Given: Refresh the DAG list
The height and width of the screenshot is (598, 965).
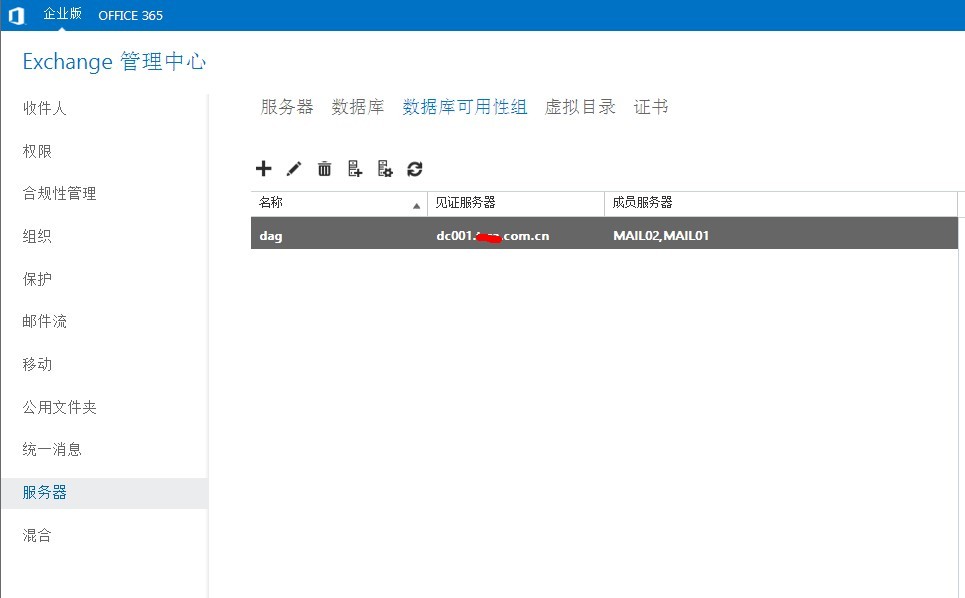Looking at the screenshot, I should tap(415, 169).
